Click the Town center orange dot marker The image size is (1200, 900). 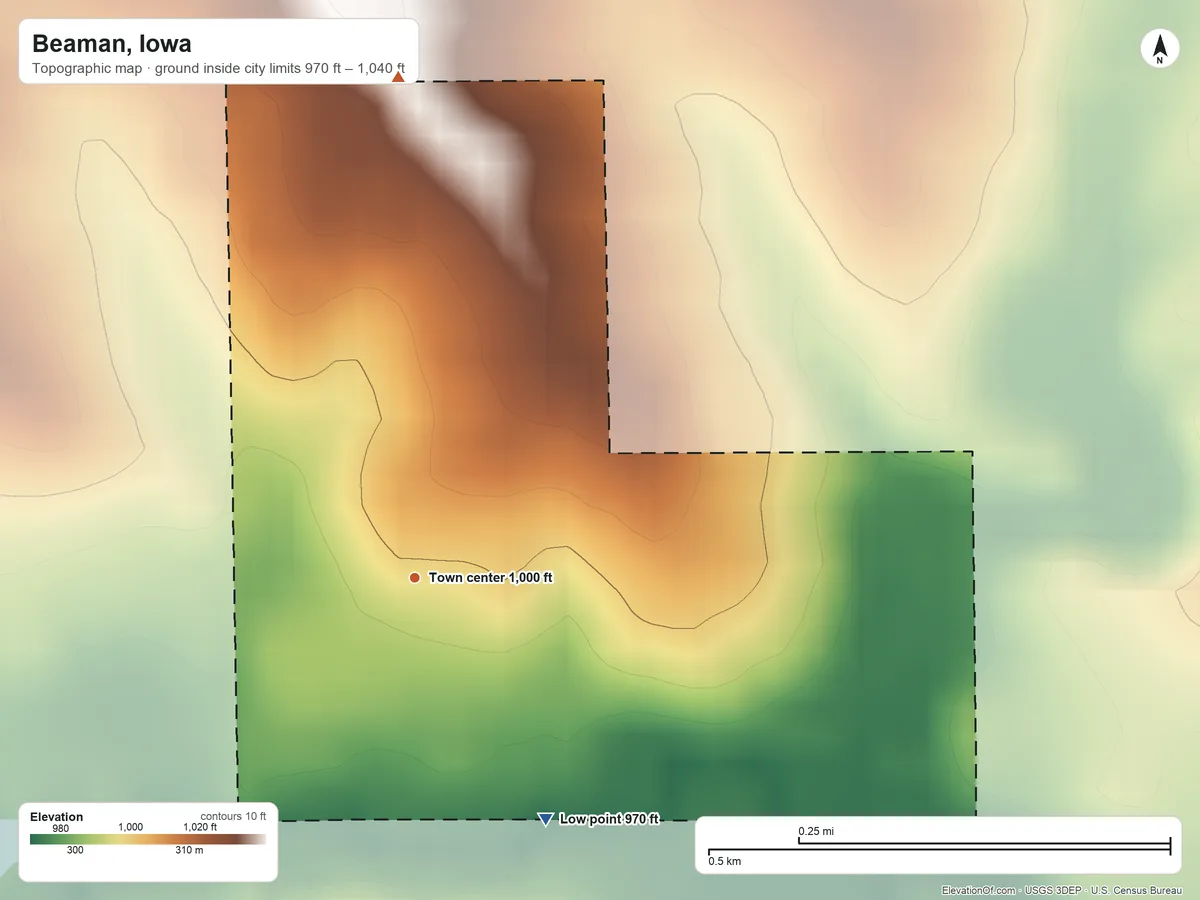(414, 578)
